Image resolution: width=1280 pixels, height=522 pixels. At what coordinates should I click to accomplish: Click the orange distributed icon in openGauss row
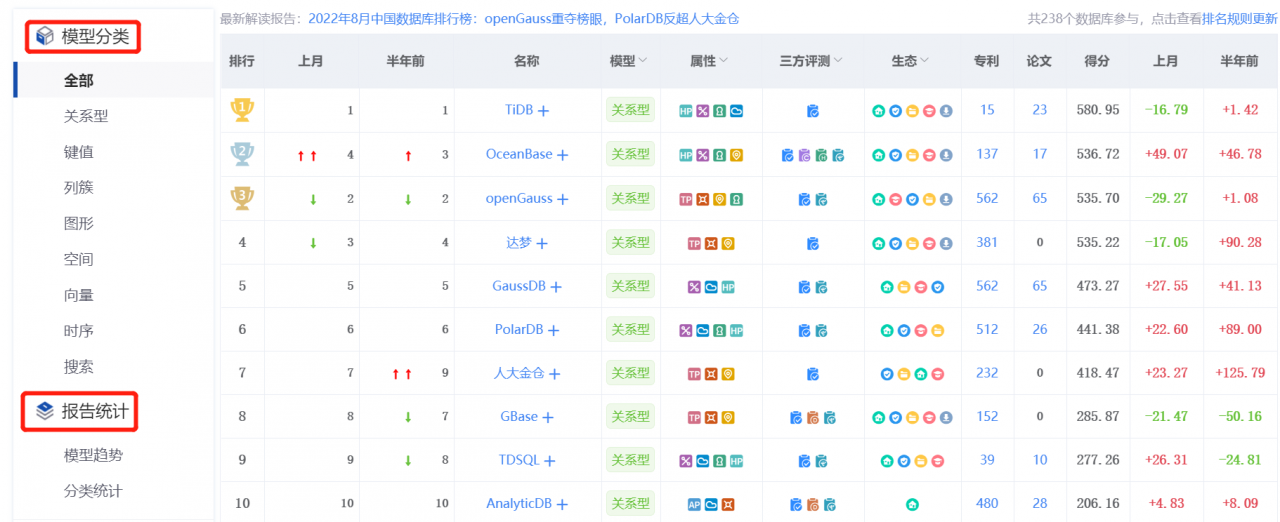coord(703,199)
